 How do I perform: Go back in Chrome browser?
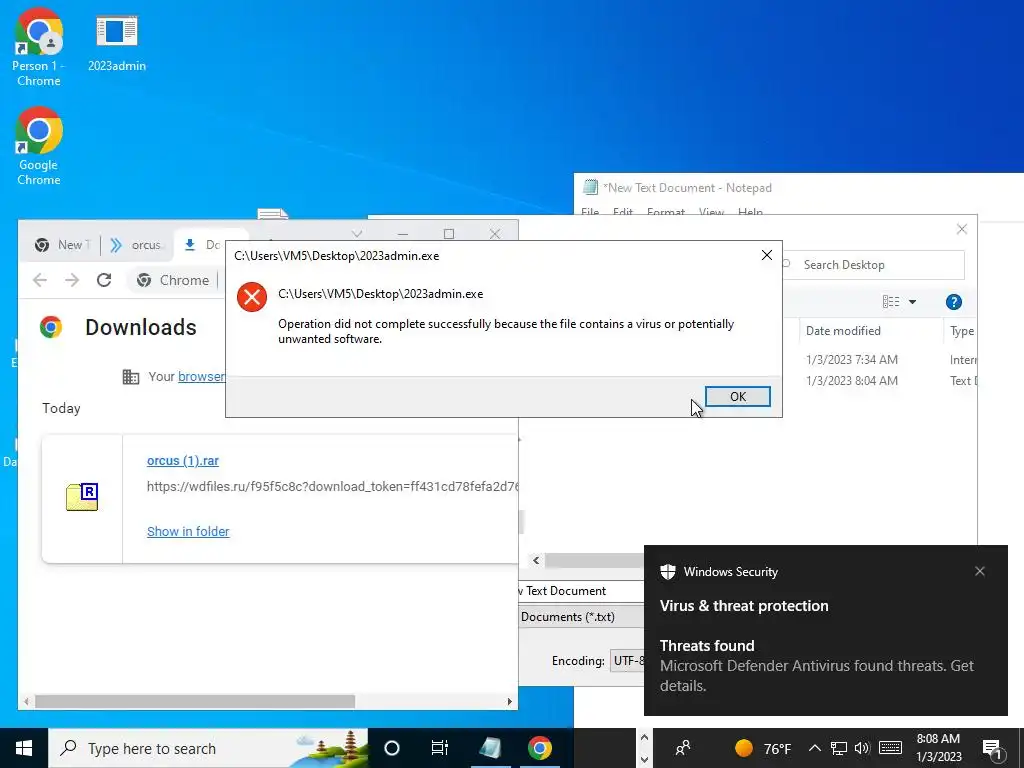coord(40,280)
